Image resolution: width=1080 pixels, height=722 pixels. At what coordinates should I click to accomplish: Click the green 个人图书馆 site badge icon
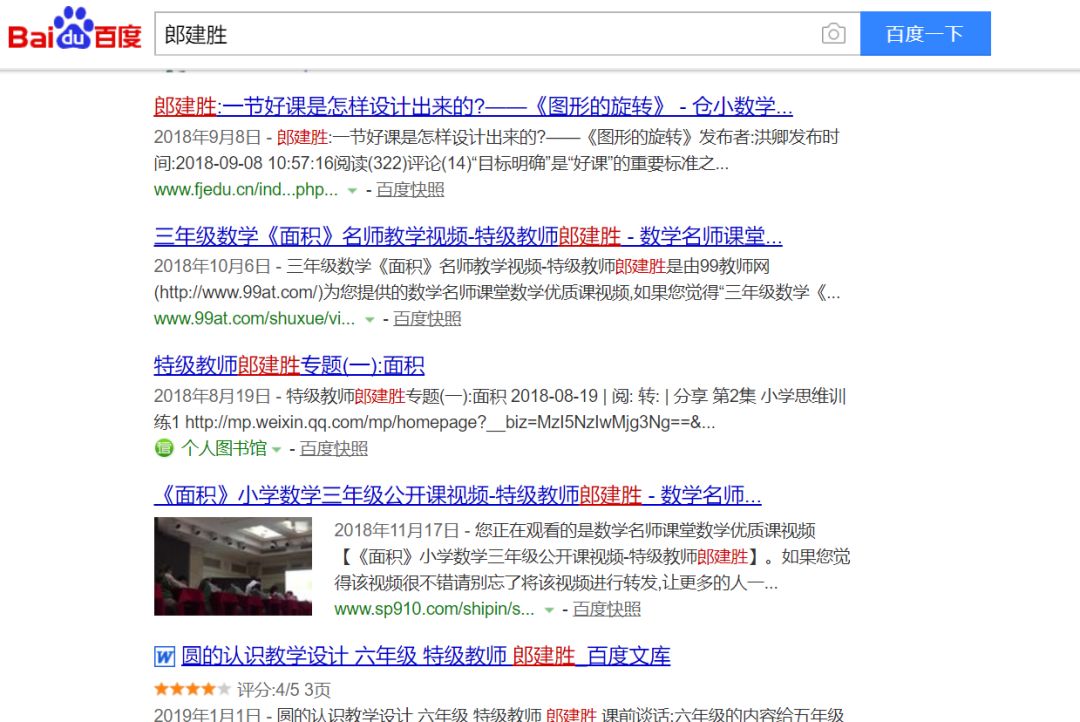(x=164, y=448)
